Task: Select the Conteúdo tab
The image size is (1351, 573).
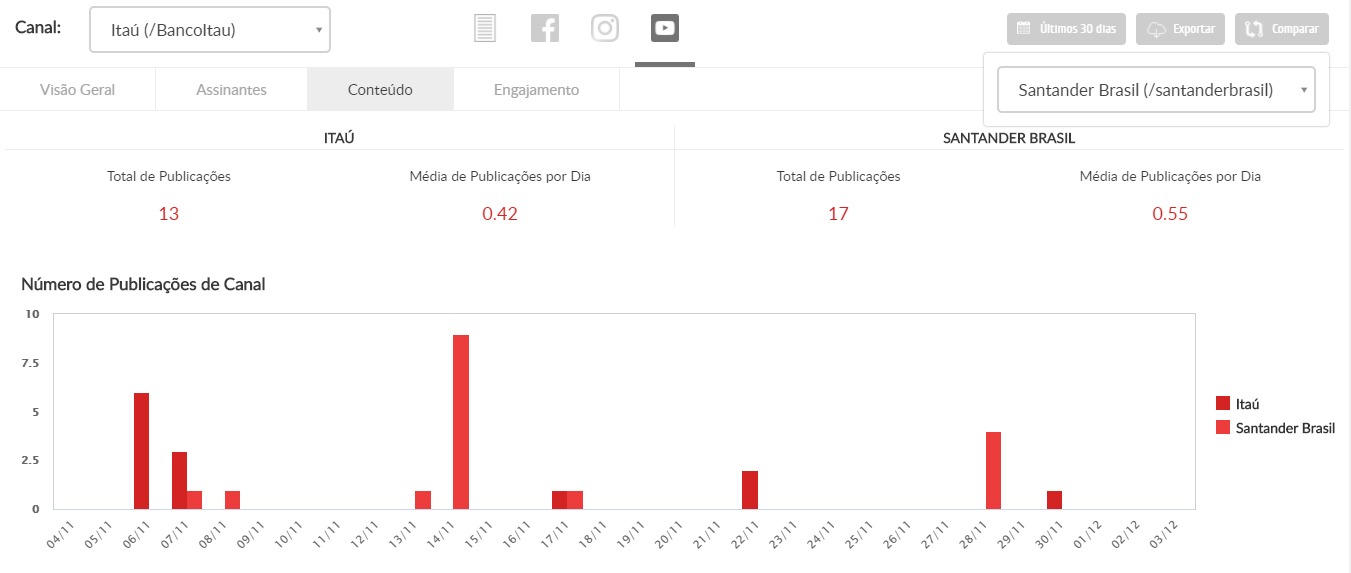Action: pos(380,90)
